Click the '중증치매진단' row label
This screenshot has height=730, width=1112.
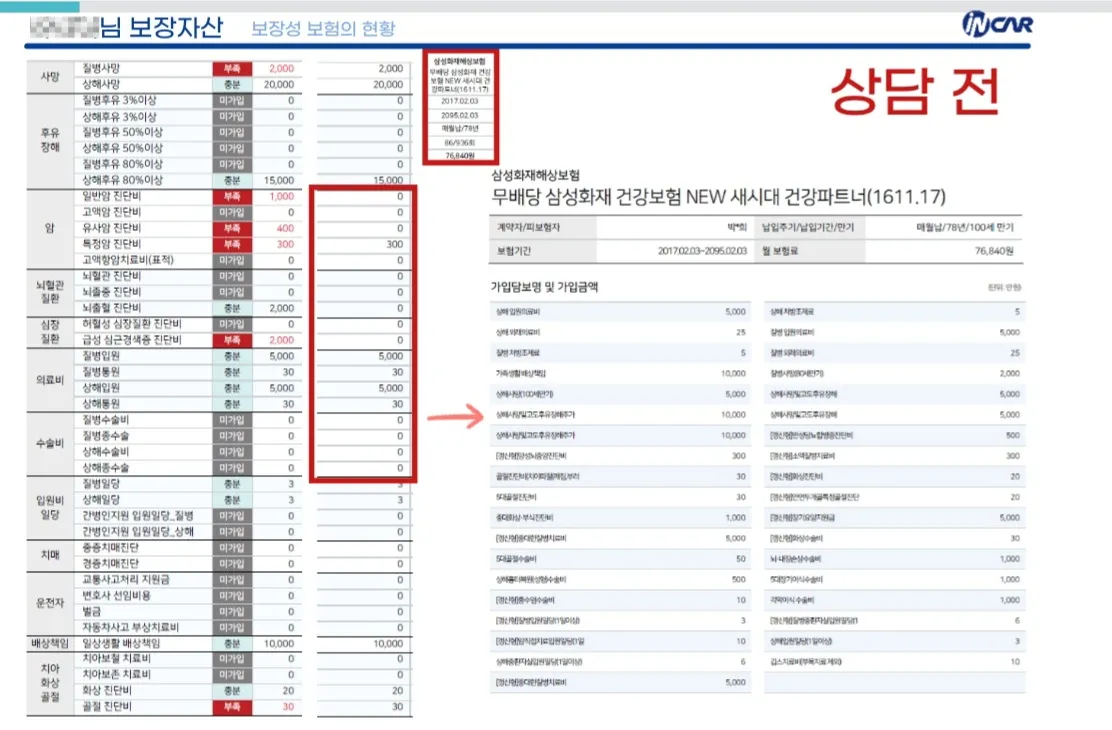111,548
